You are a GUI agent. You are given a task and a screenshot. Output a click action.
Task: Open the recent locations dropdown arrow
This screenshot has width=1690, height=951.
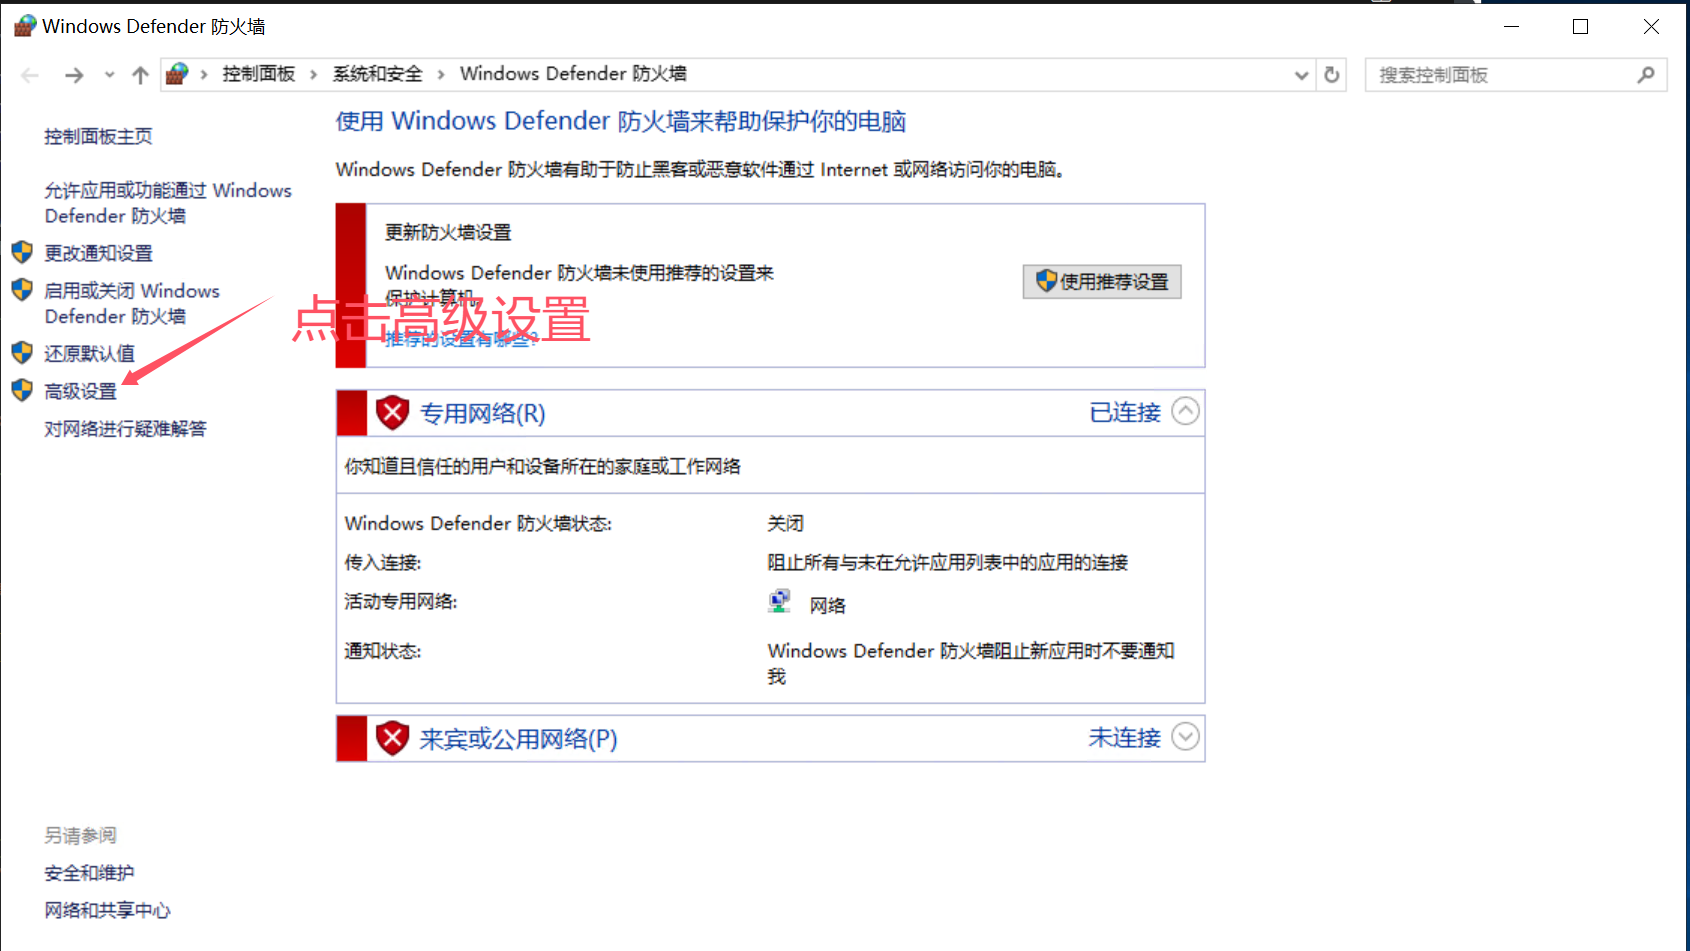(x=109, y=75)
